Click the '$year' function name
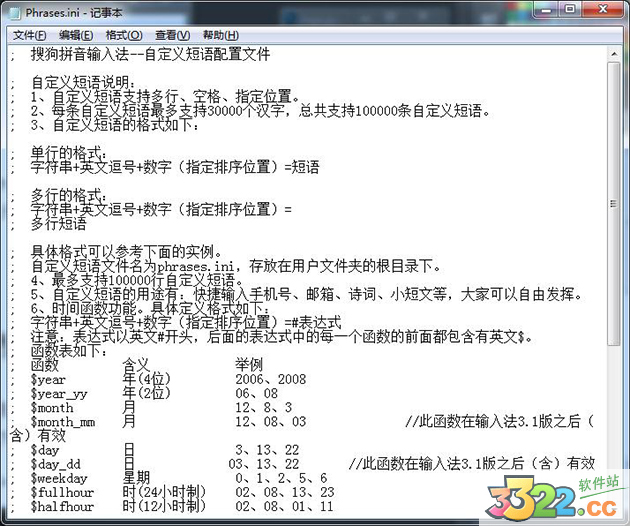The image size is (630, 526). (x=48, y=379)
